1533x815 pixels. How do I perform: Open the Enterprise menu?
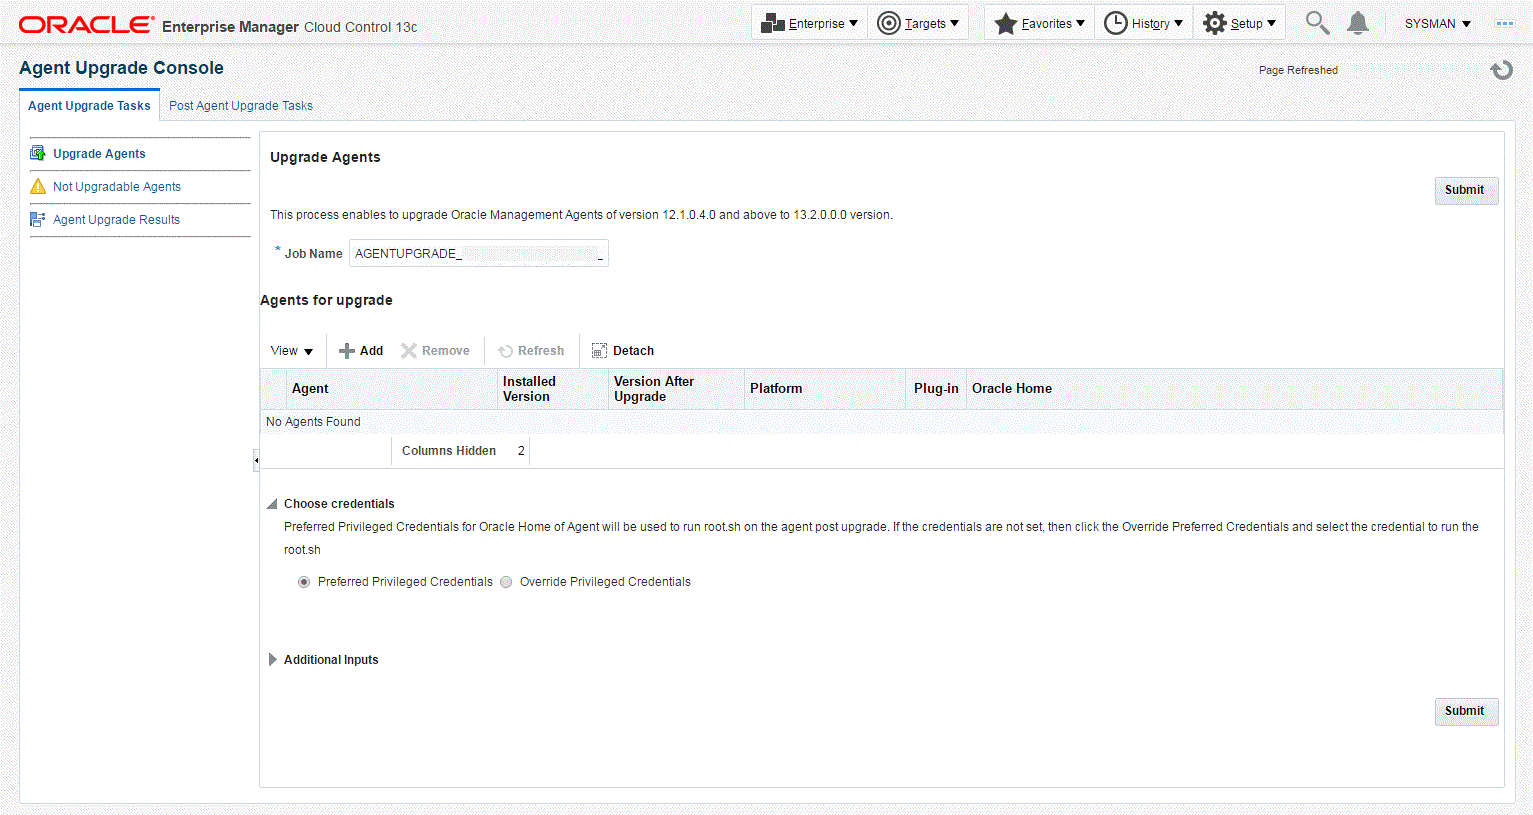pos(809,23)
